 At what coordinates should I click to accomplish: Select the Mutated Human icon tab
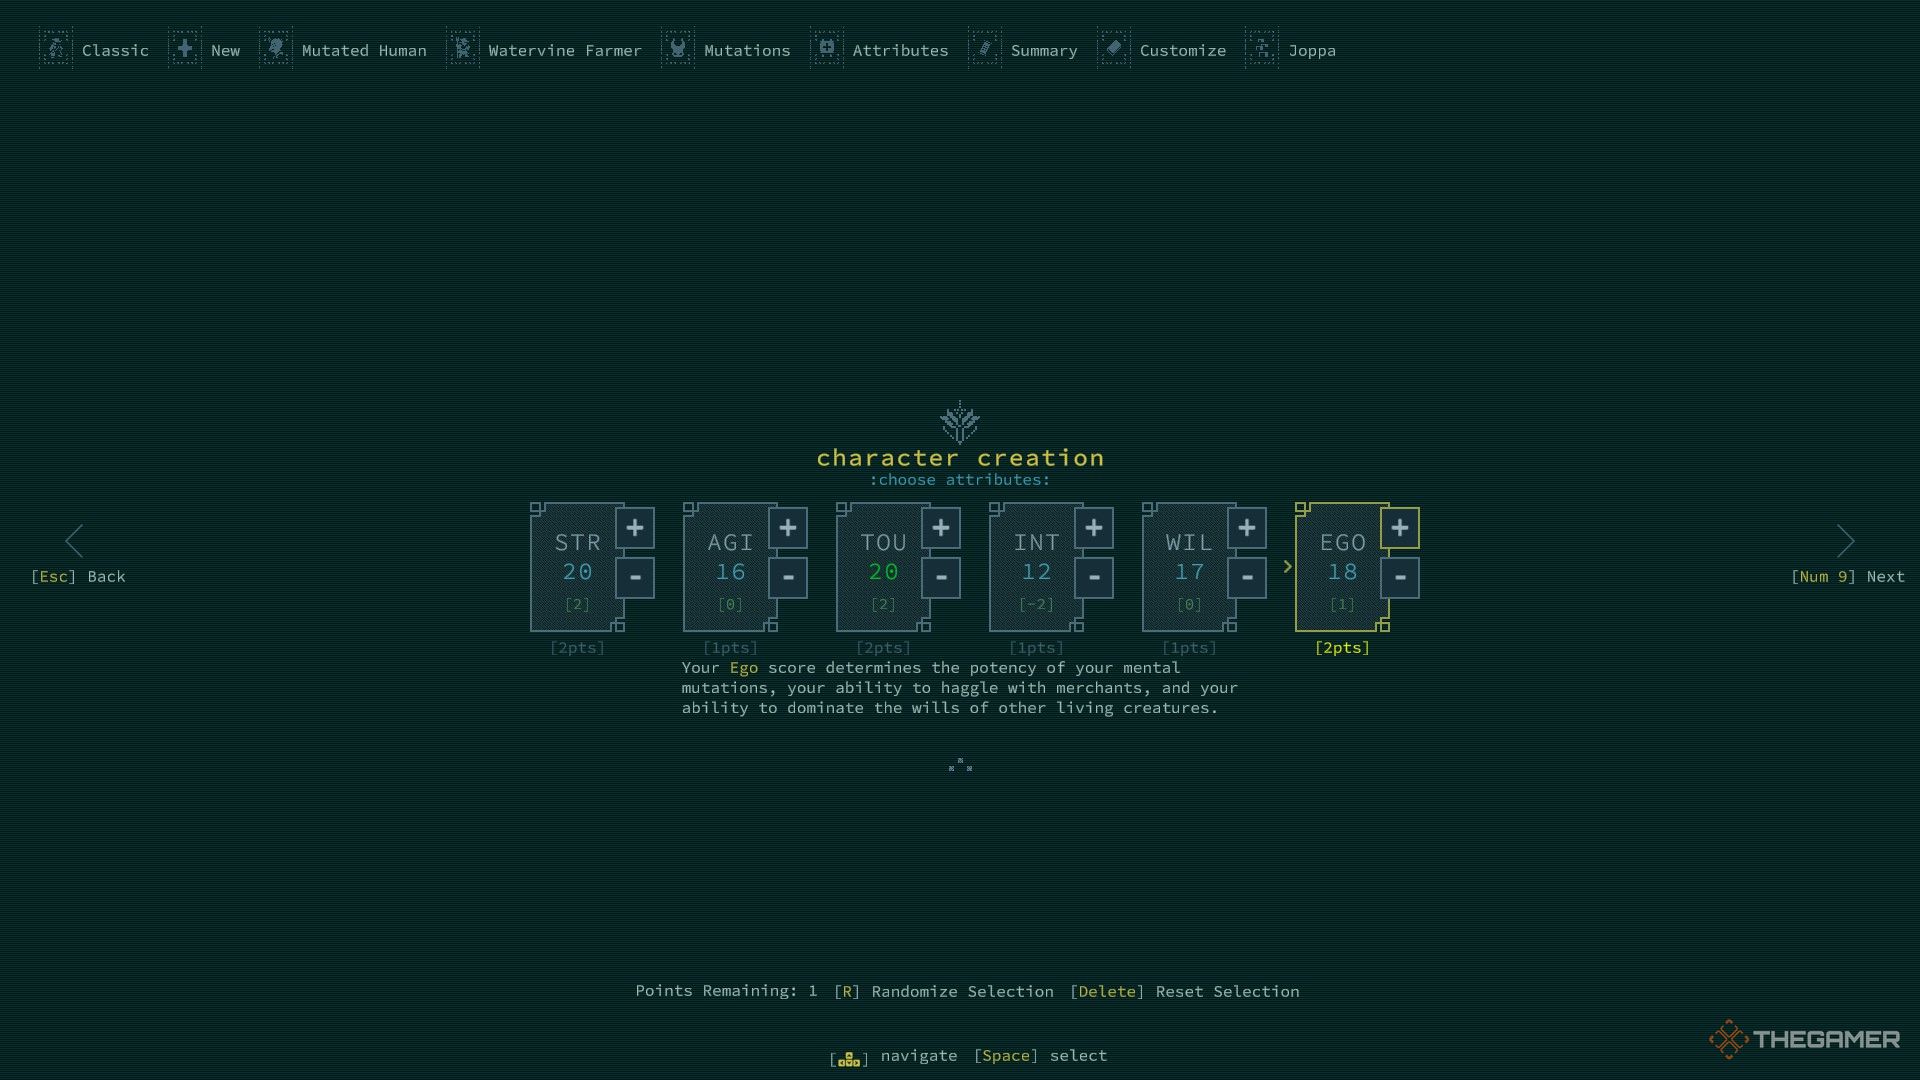click(276, 49)
